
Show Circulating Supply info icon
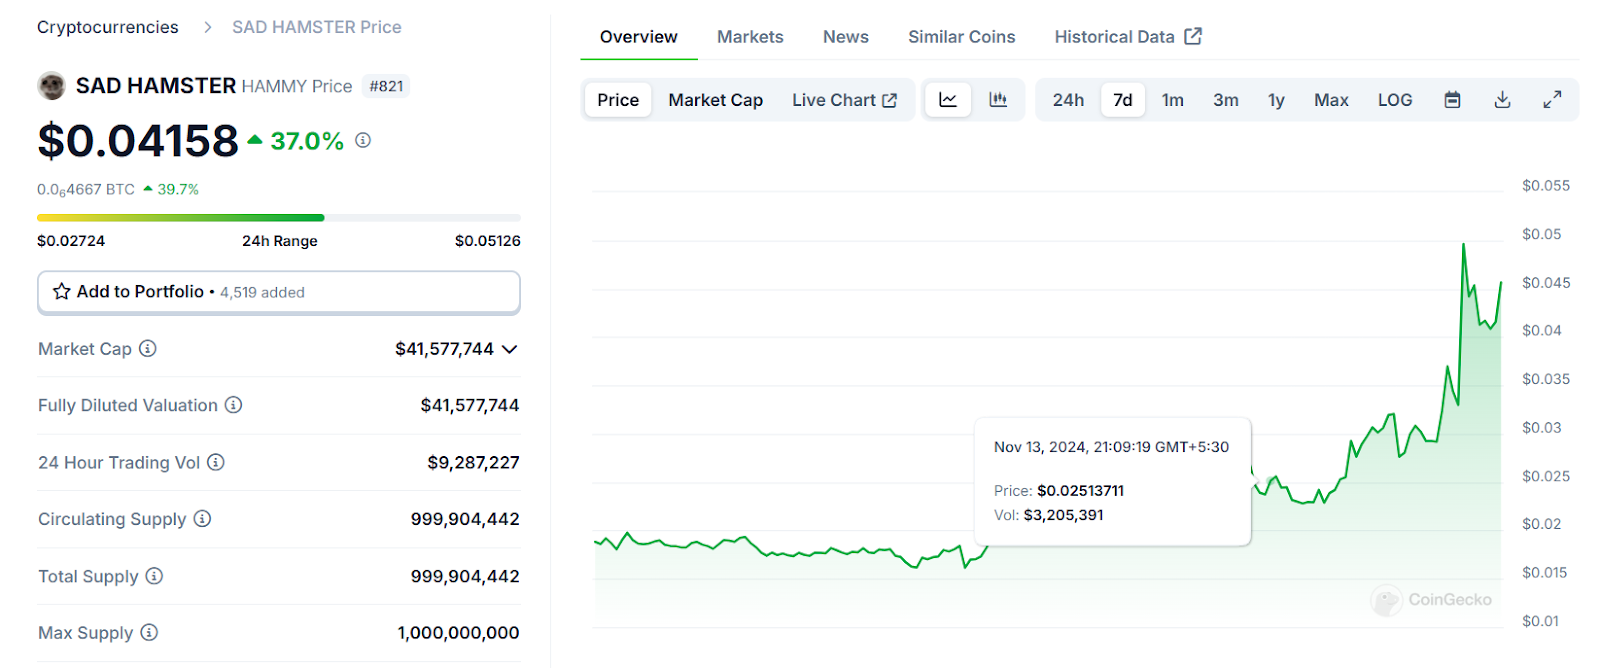202,518
